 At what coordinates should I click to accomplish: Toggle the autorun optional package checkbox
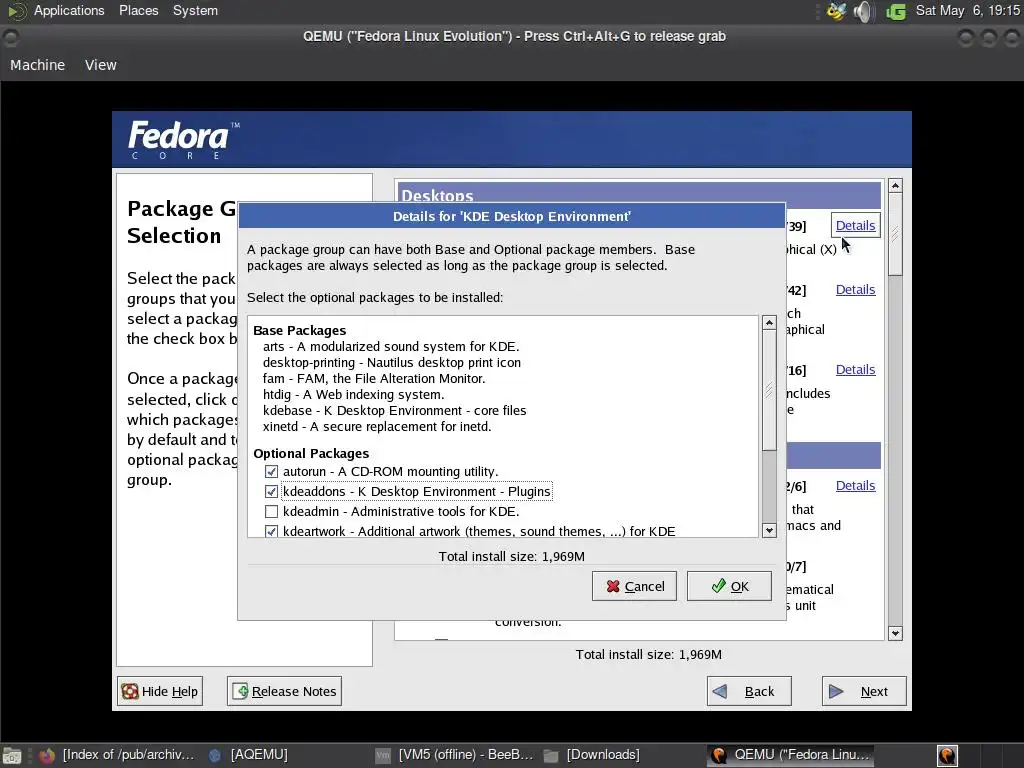271,472
